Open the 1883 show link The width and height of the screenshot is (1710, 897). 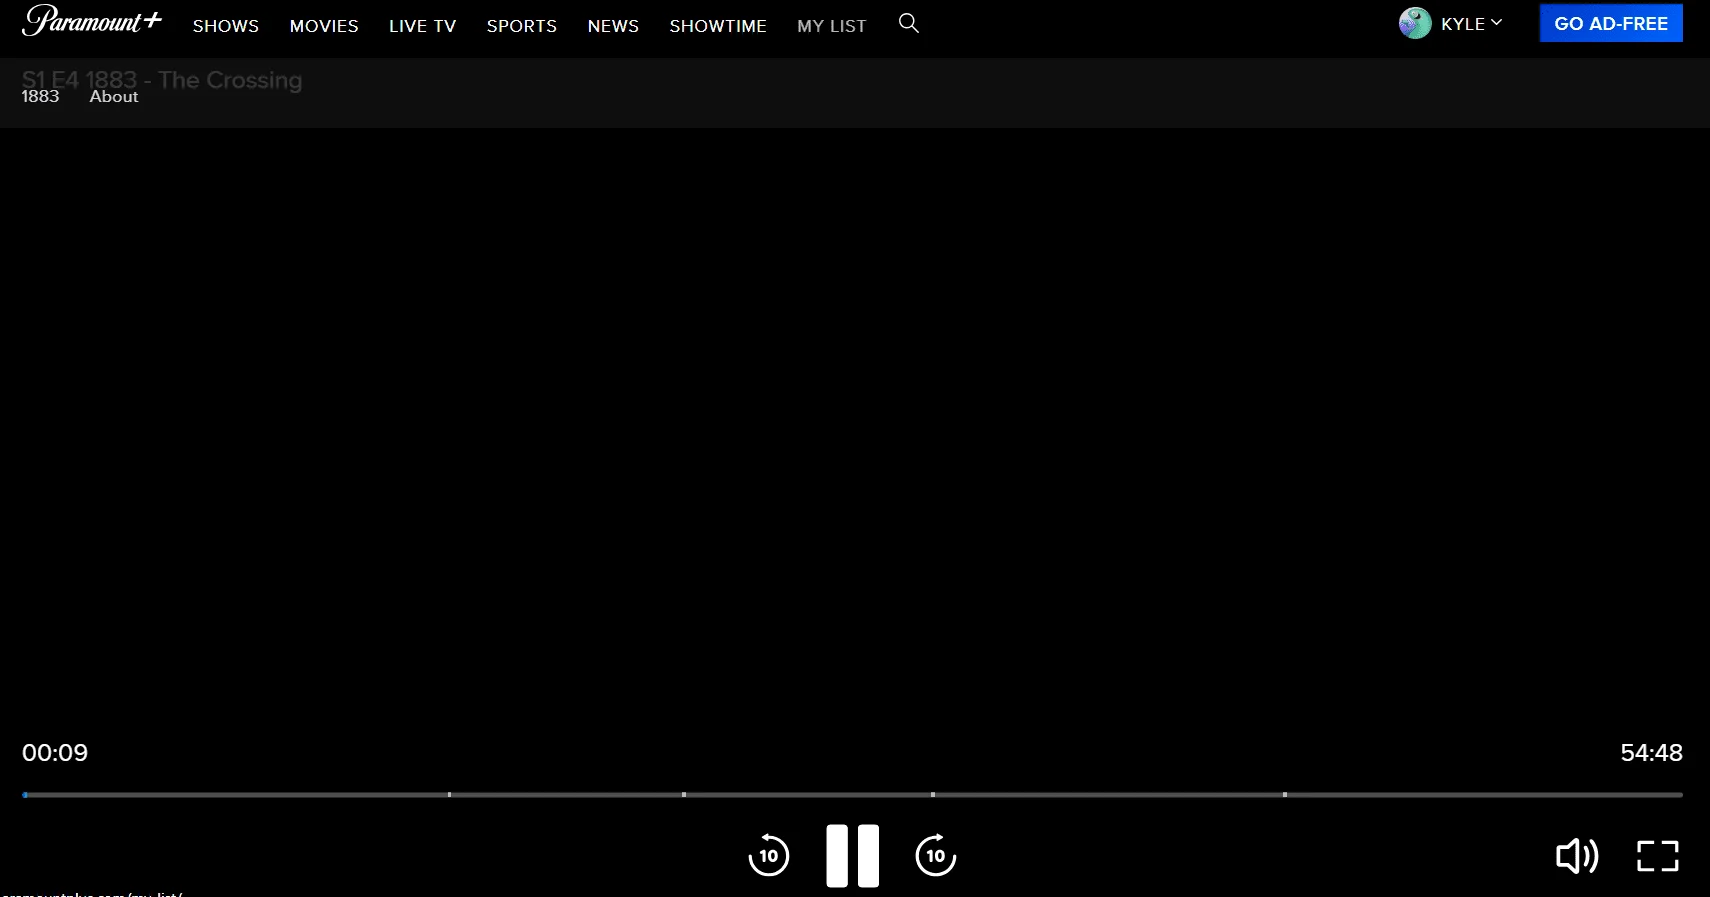coord(40,96)
